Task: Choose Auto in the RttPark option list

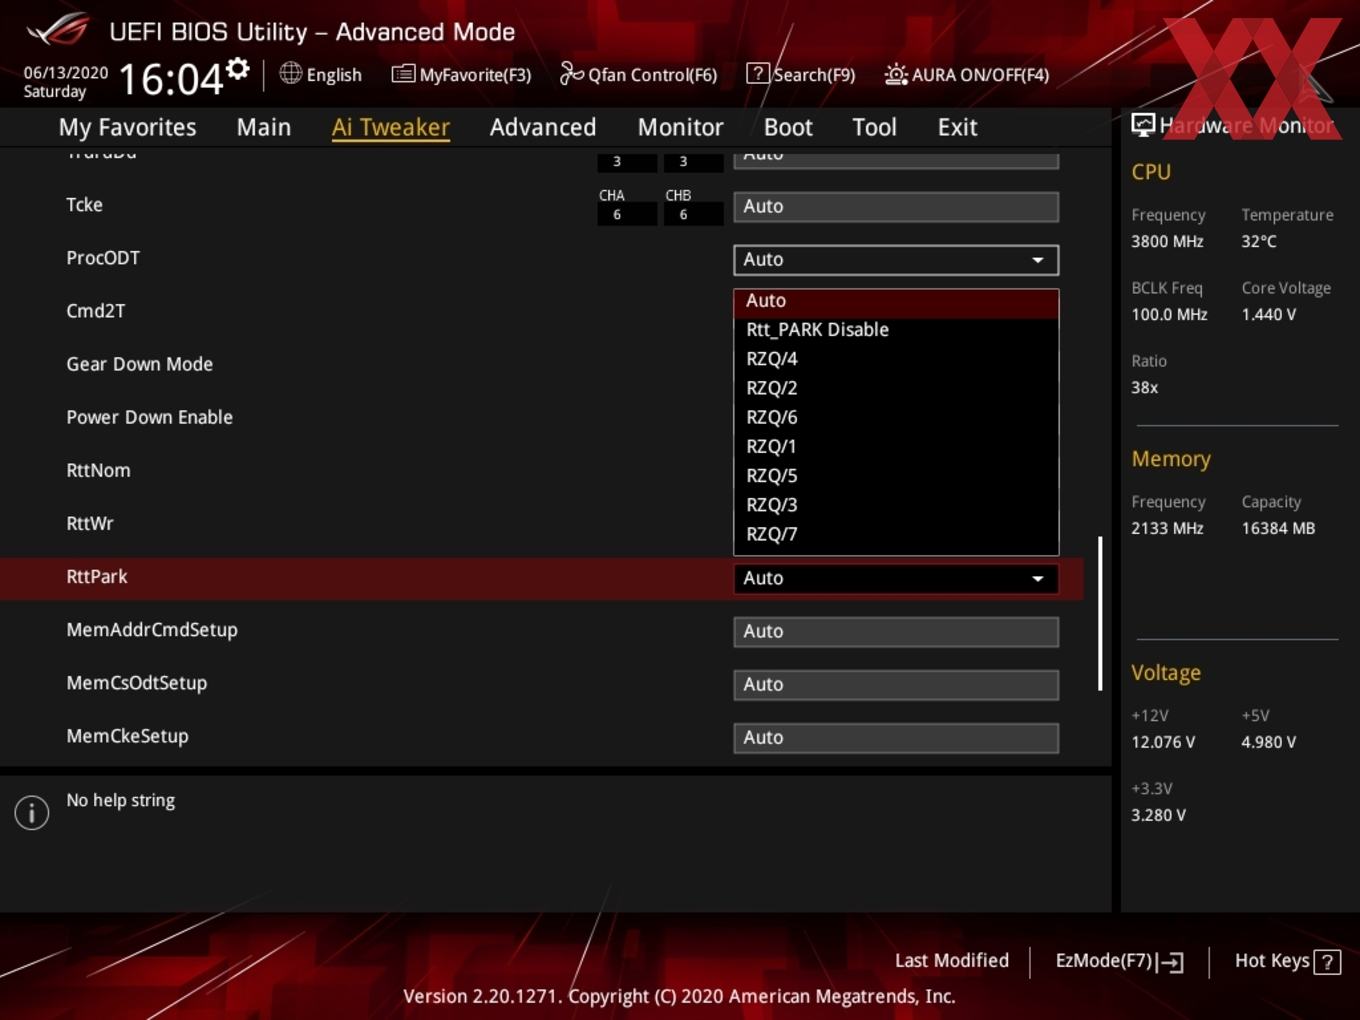Action: (896, 301)
